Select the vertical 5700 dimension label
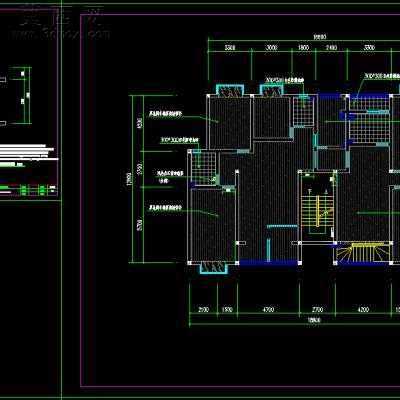Image resolution: width=400 pixels, height=400 pixels. pos(140,225)
